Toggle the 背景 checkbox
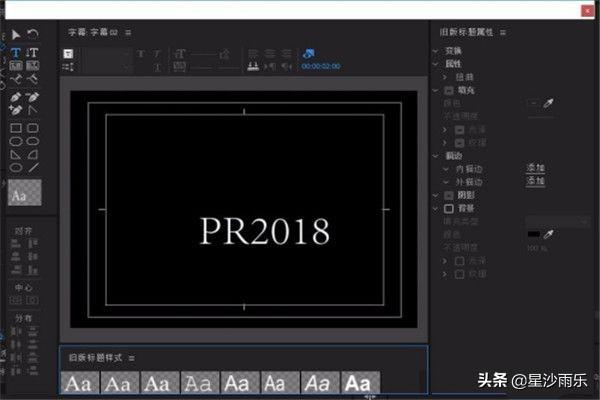 point(449,209)
